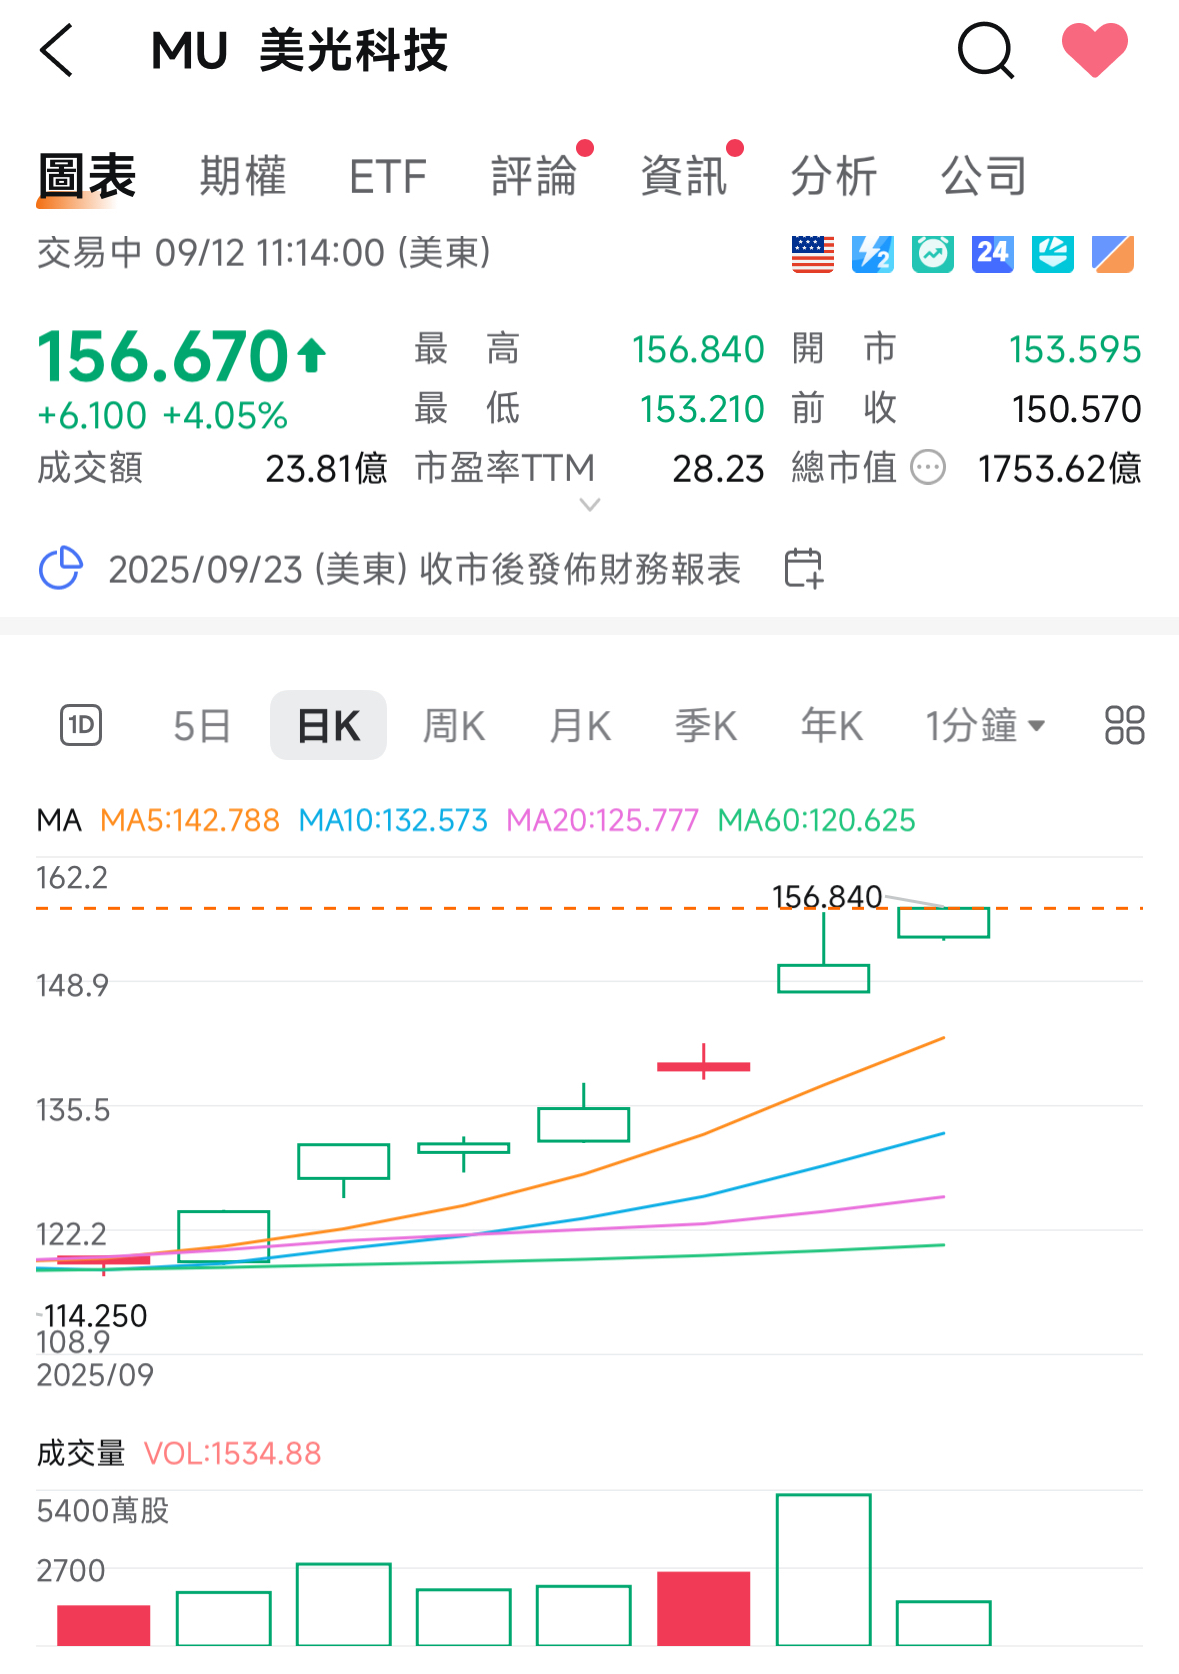The height and width of the screenshot is (1674, 1179).
Task: Tap the current price 156.670
Action: click(164, 356)
